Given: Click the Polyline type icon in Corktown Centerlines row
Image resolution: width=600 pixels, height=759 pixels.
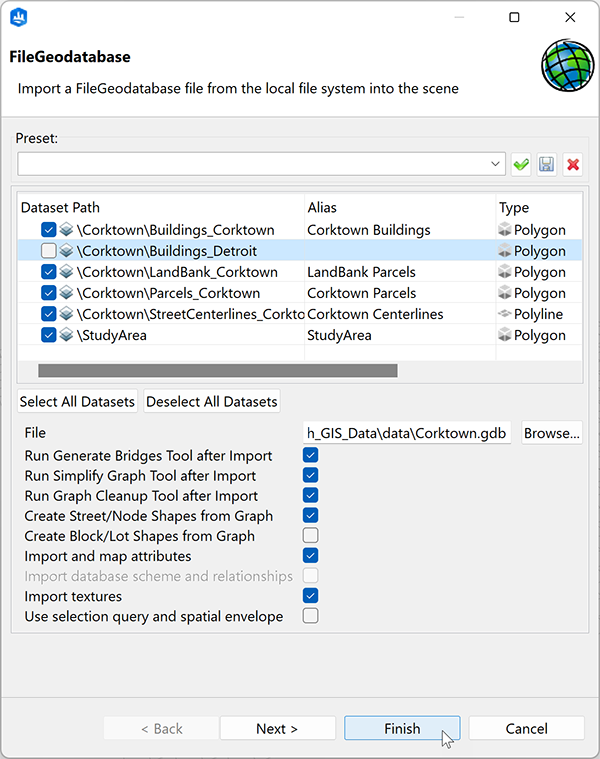Looking at the screenshot, I should coord(505,314).
